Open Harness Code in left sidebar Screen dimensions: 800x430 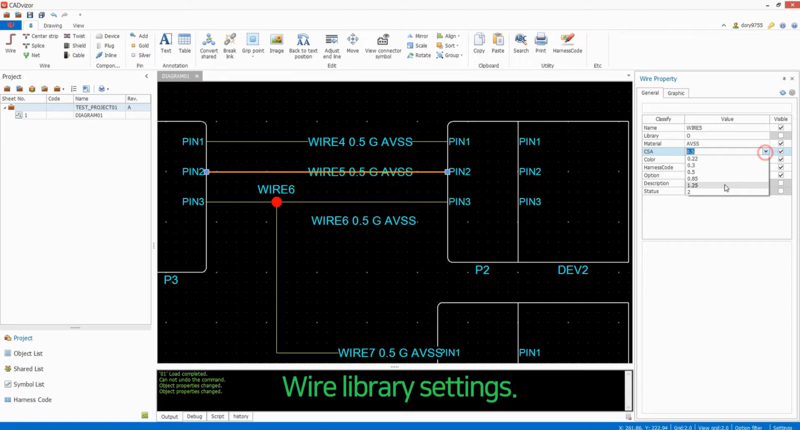(x=30, y=399)
